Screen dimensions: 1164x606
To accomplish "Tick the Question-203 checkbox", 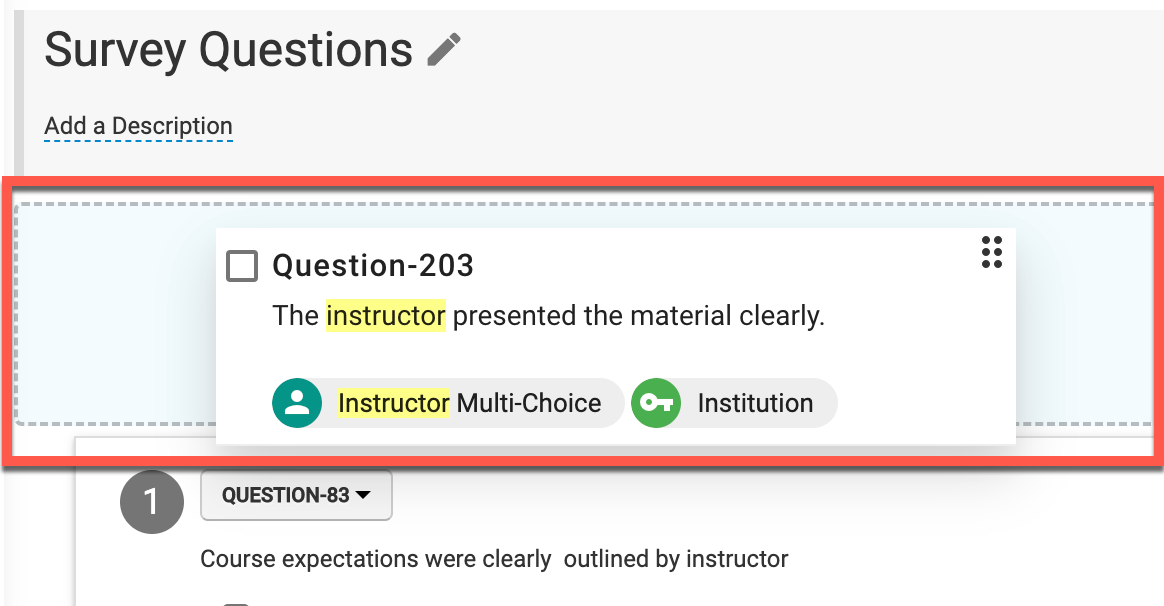I will coord(242,266).
